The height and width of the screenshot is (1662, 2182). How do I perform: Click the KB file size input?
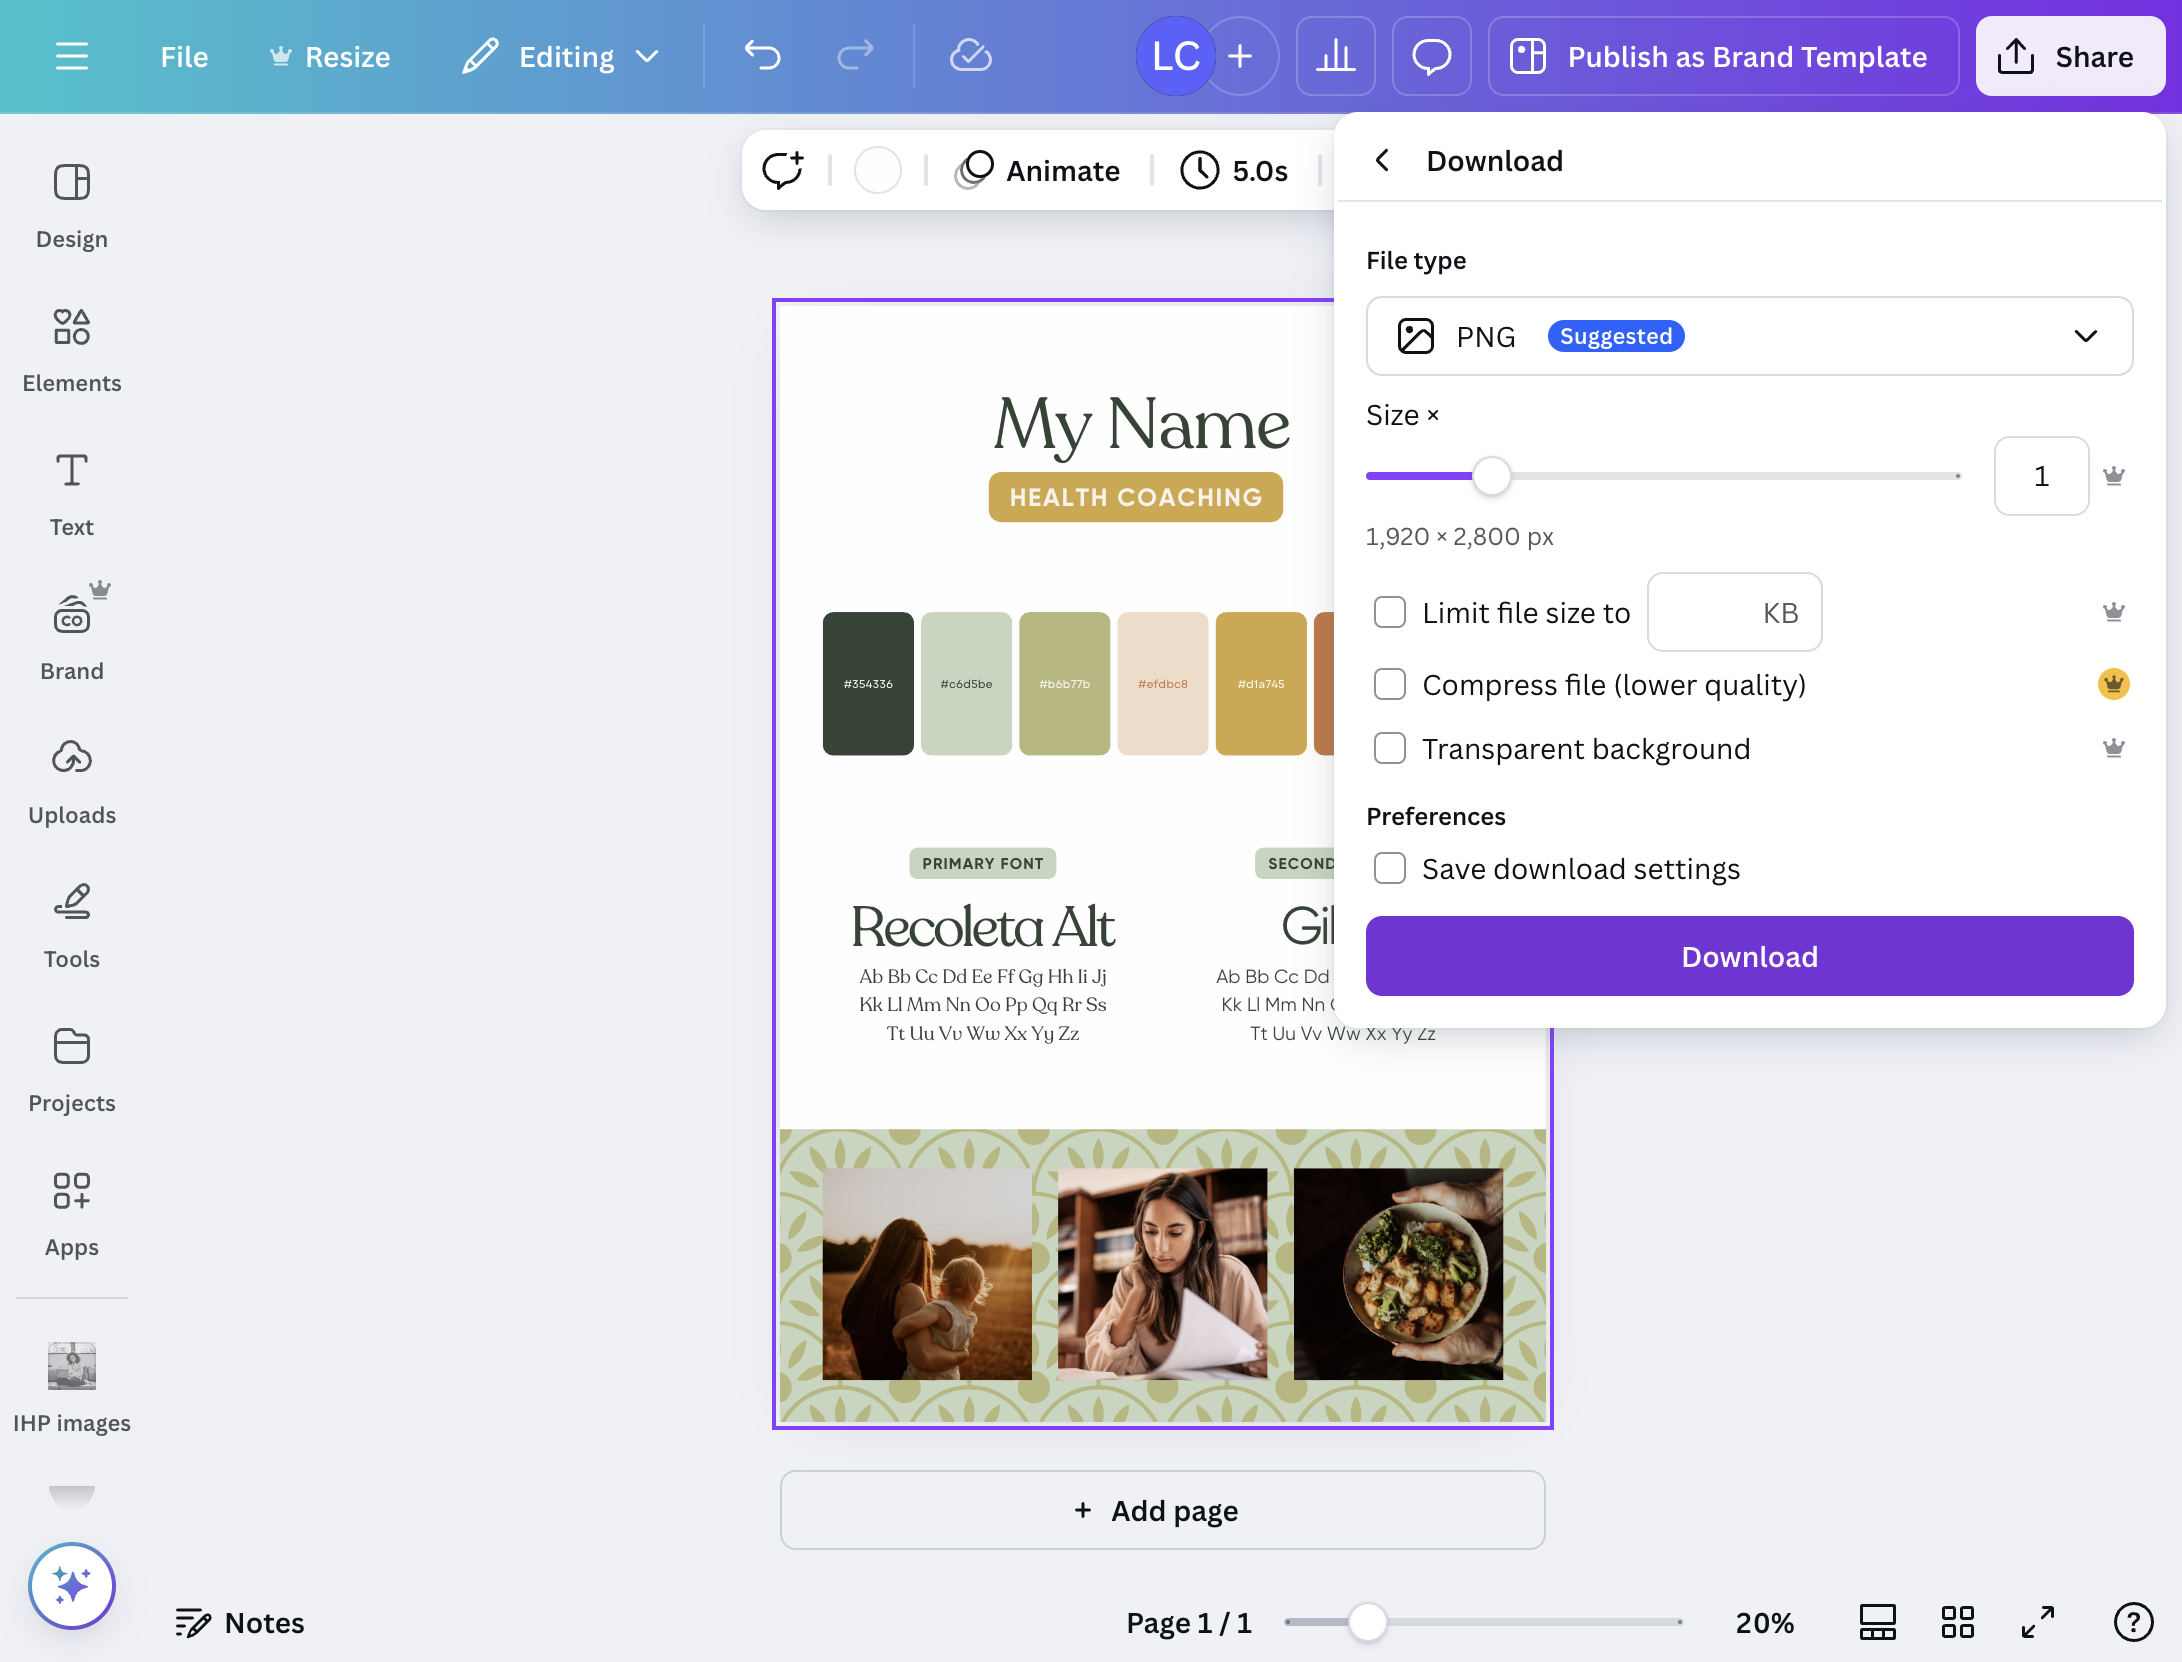(1734, 612)
